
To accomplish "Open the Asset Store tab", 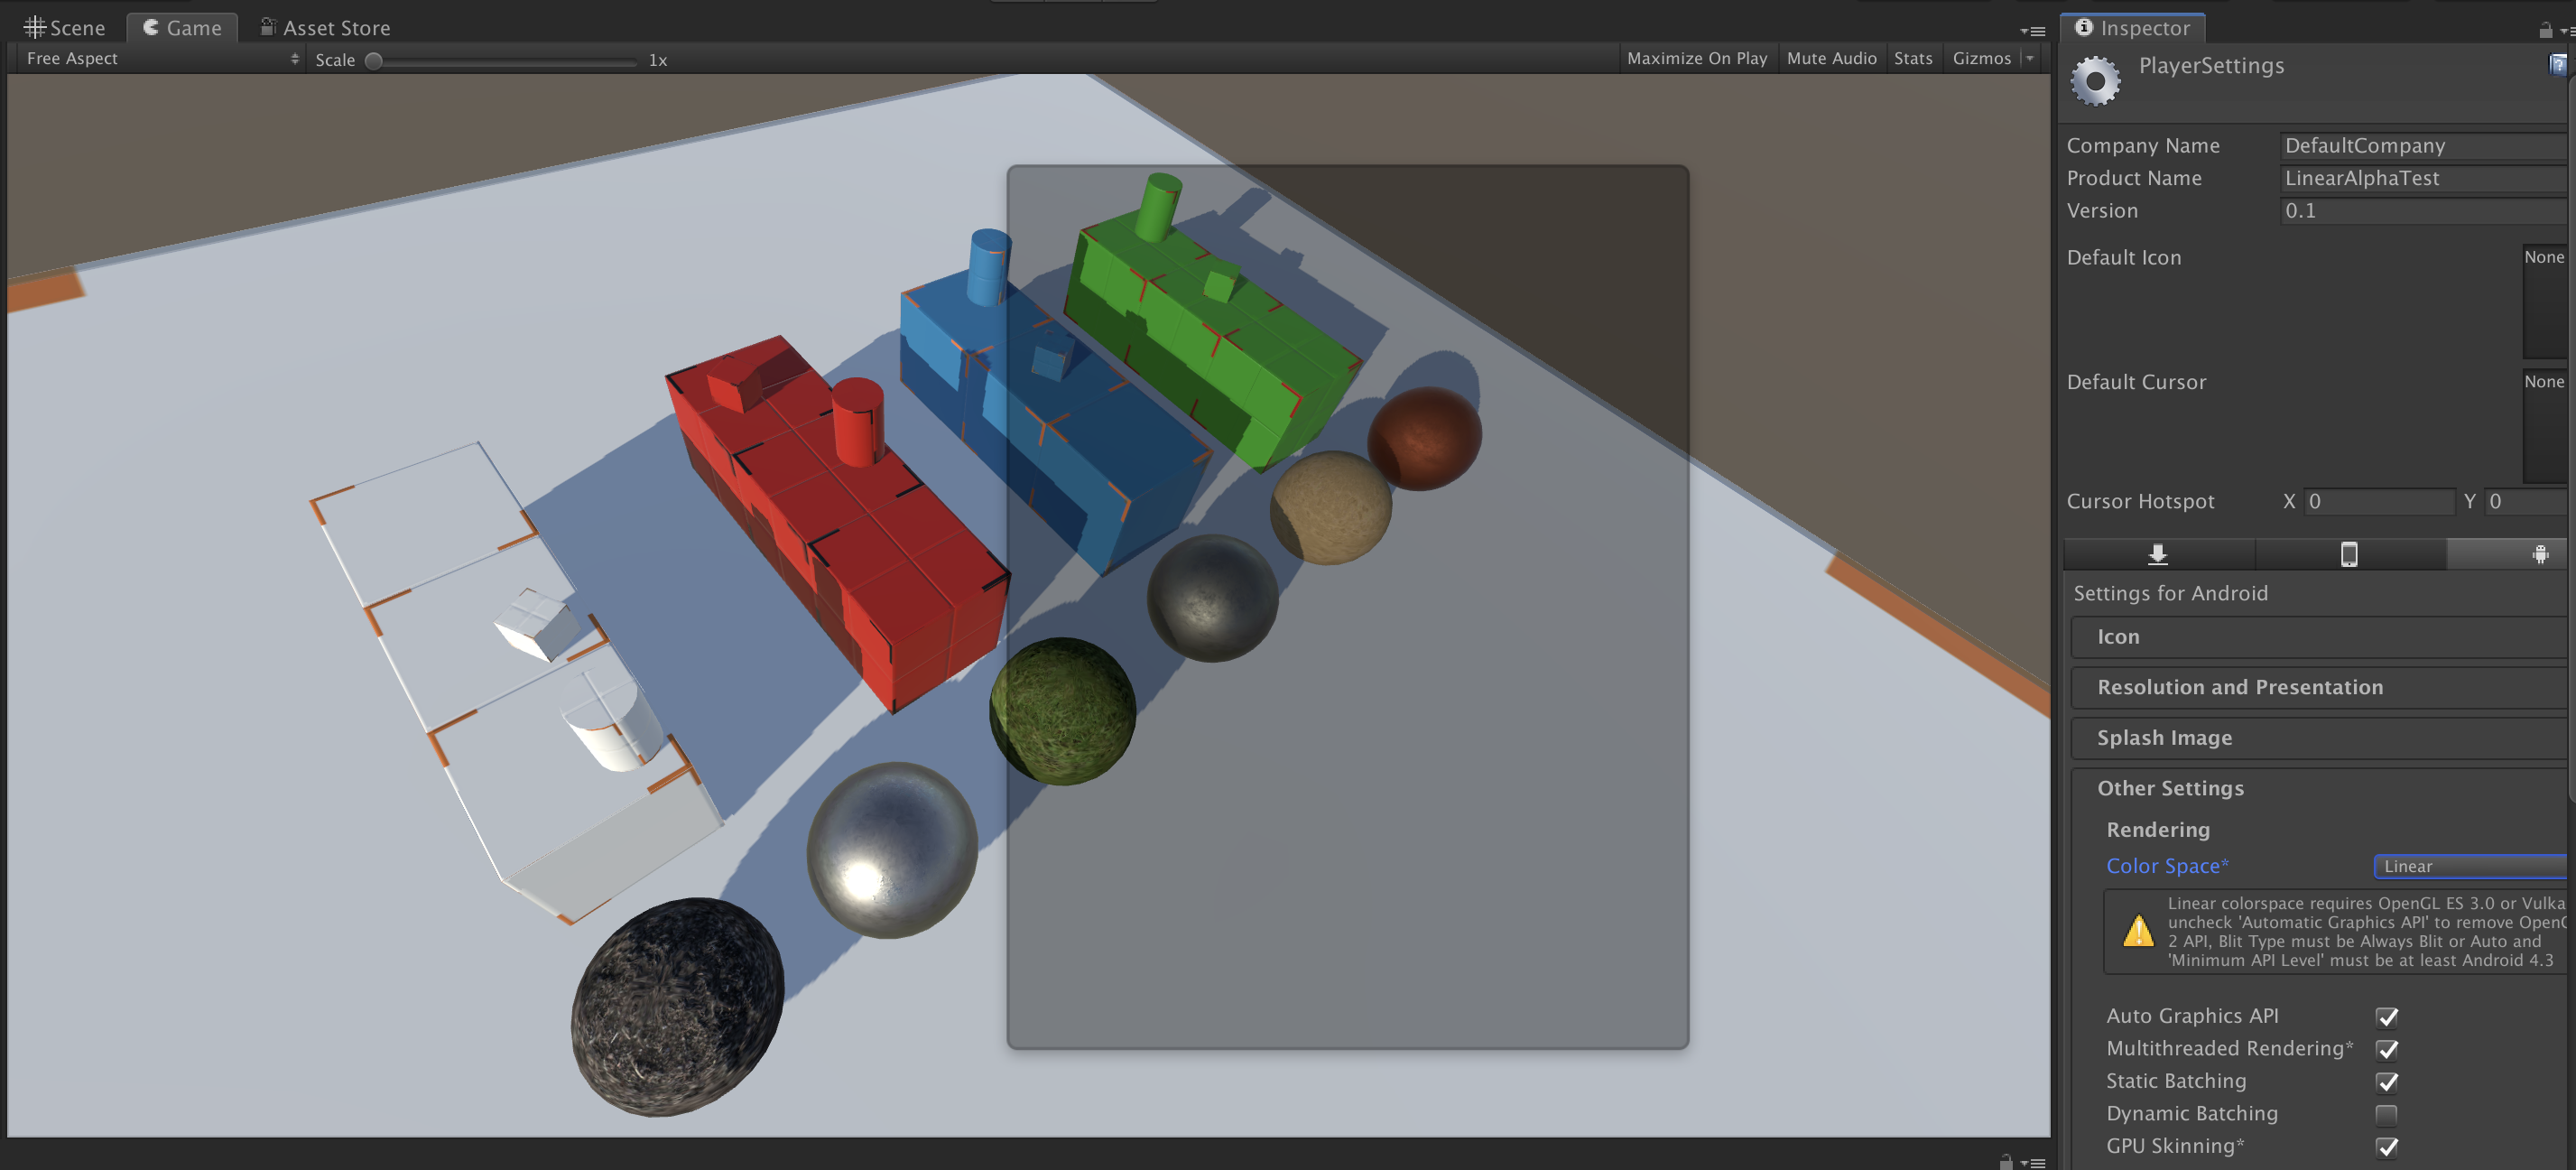I will 325,28.
